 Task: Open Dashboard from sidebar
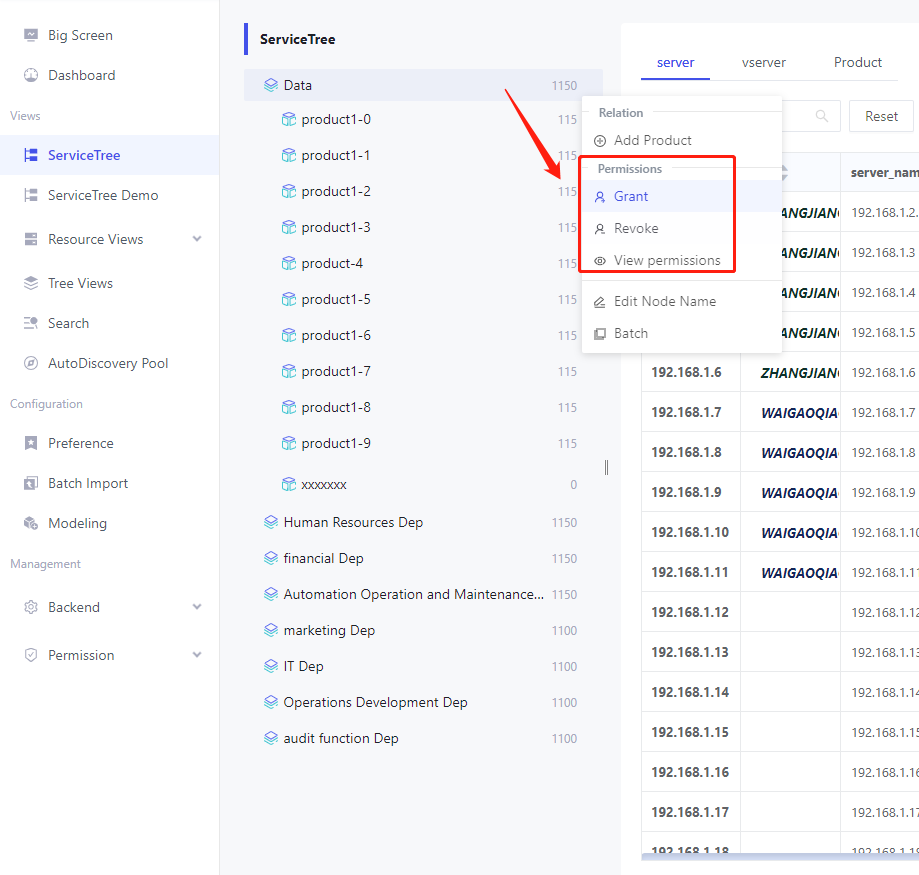coord(110,75)
